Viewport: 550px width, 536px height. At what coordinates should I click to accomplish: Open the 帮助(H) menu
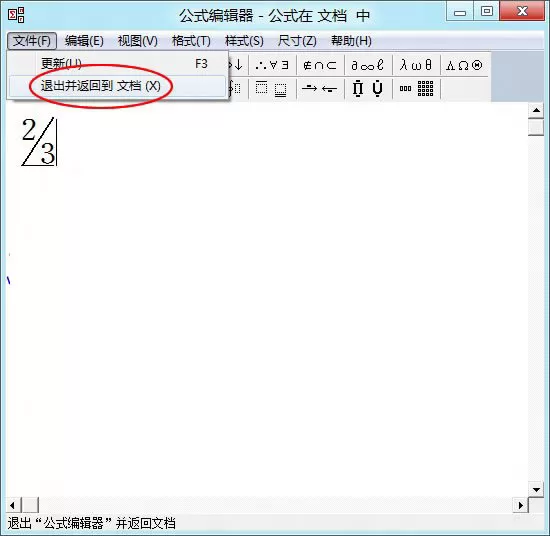click(351, 41)
